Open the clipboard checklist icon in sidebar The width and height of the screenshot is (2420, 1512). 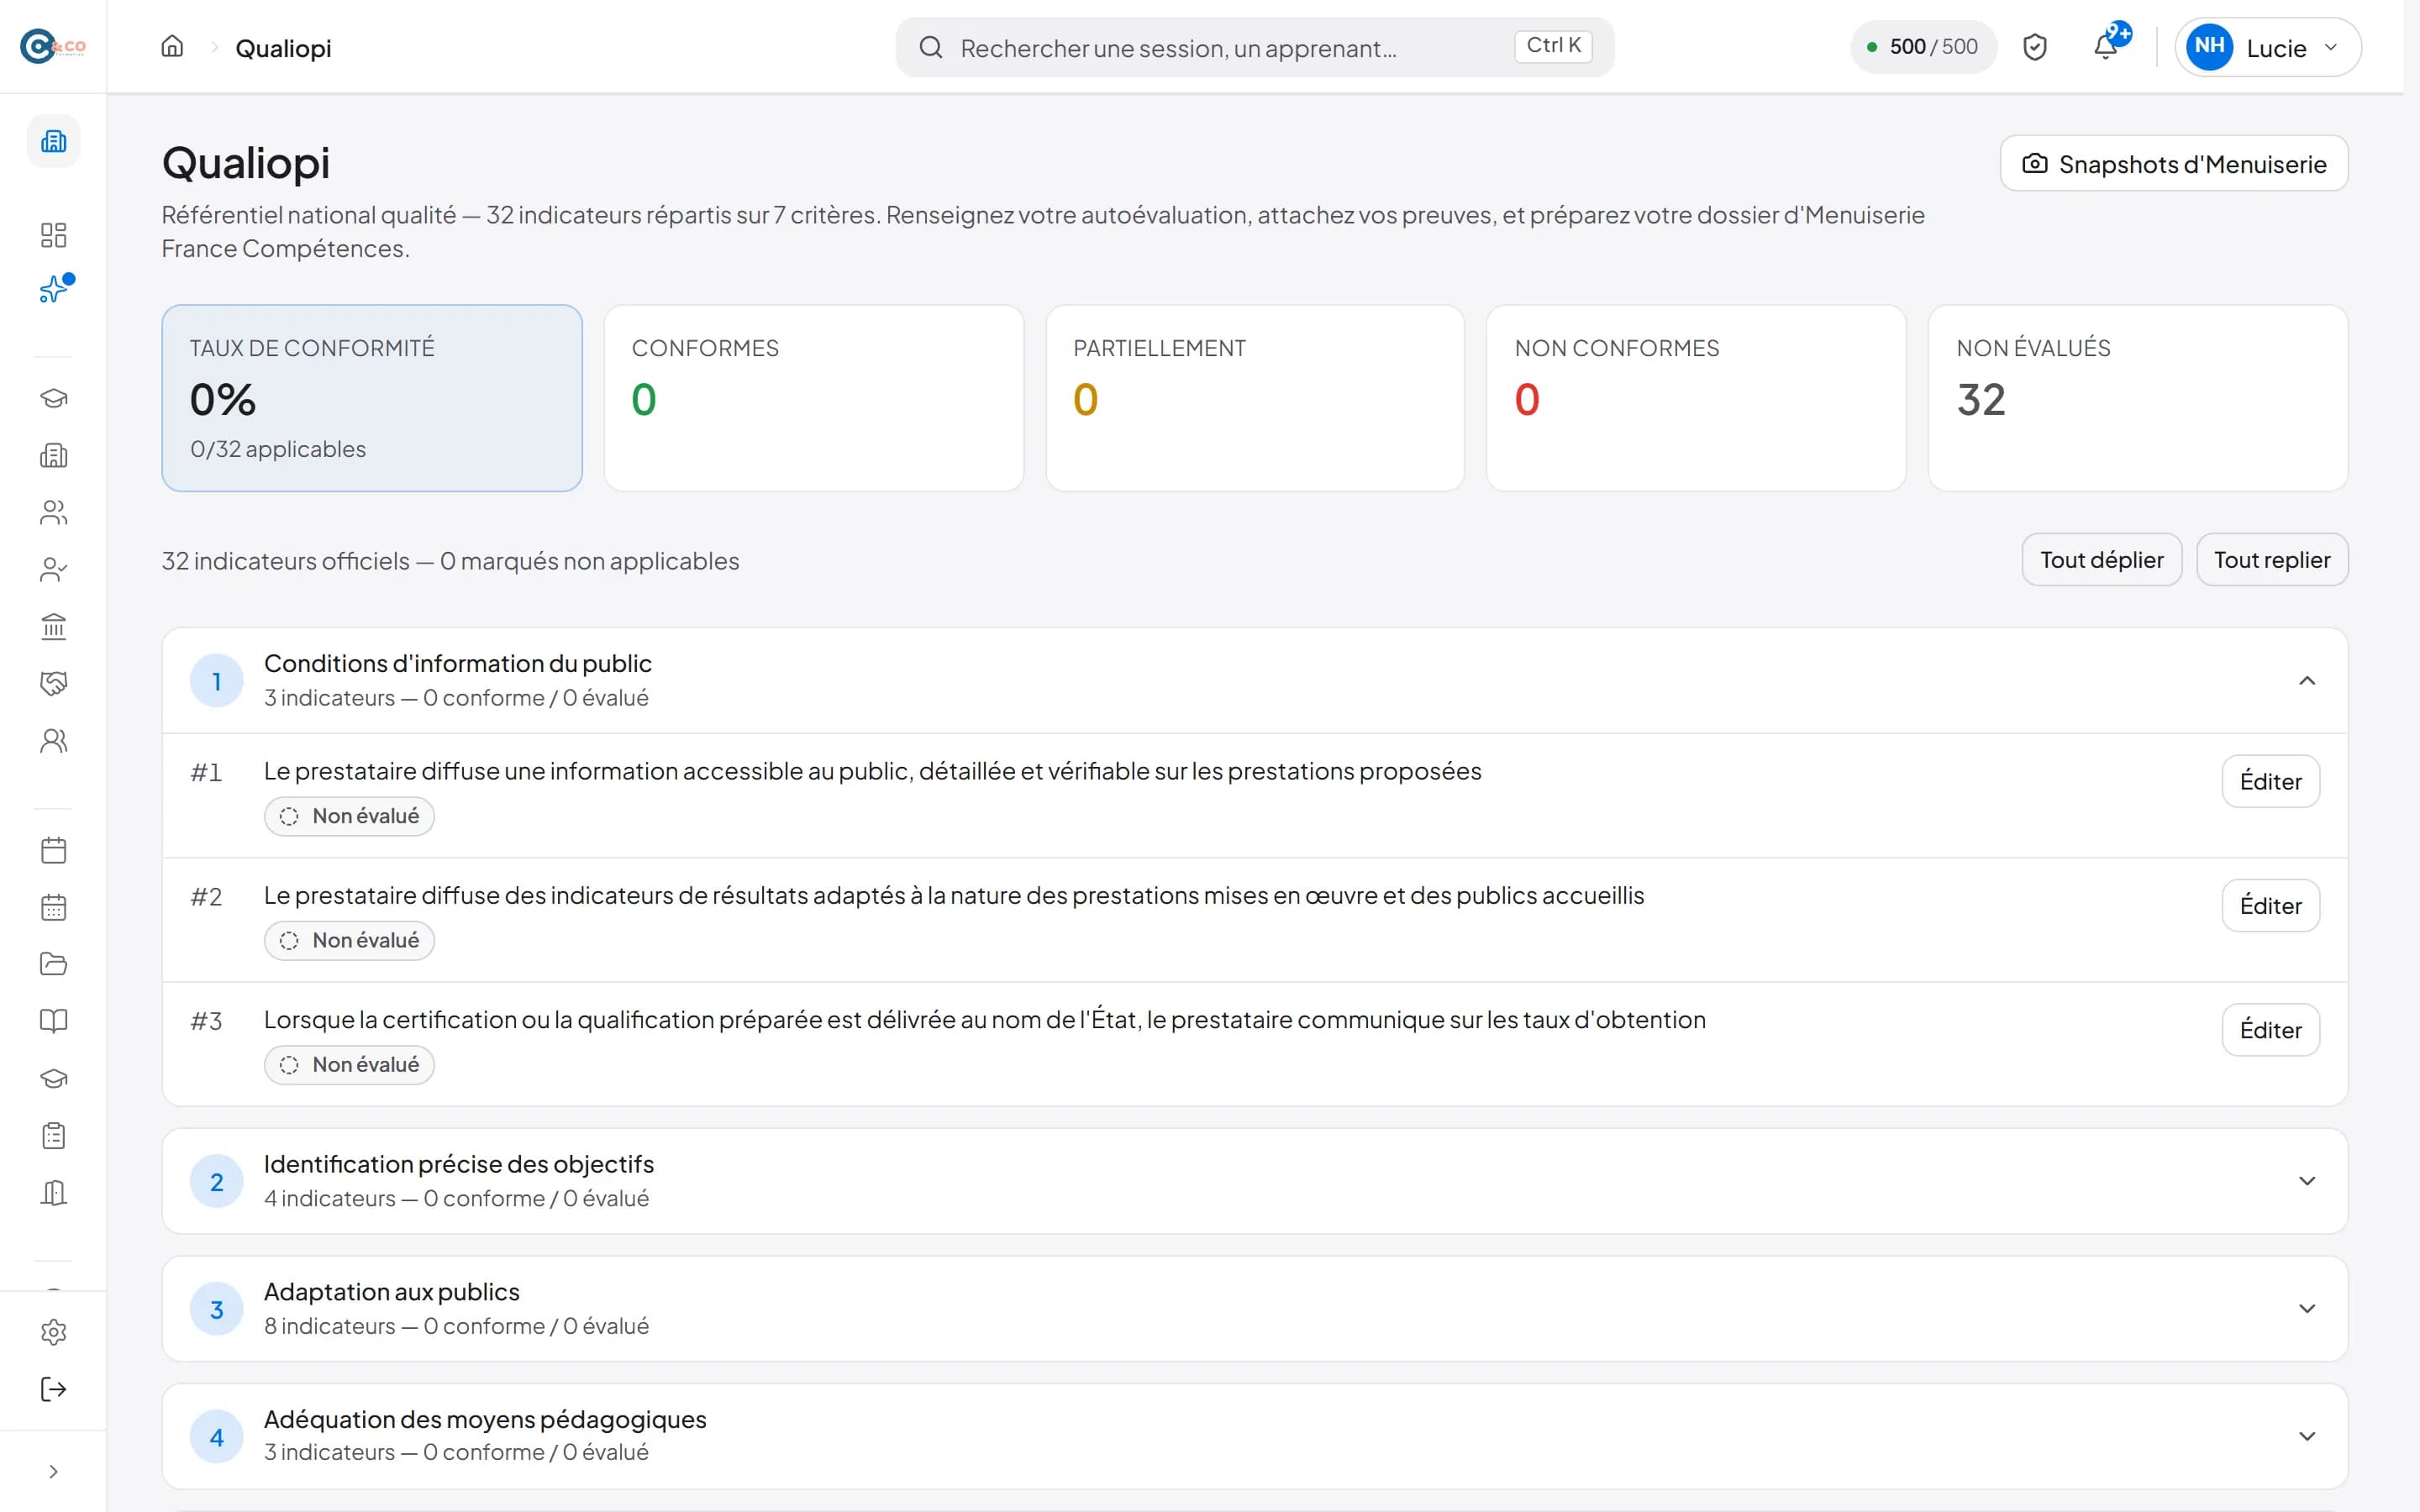coord(54,1136)
